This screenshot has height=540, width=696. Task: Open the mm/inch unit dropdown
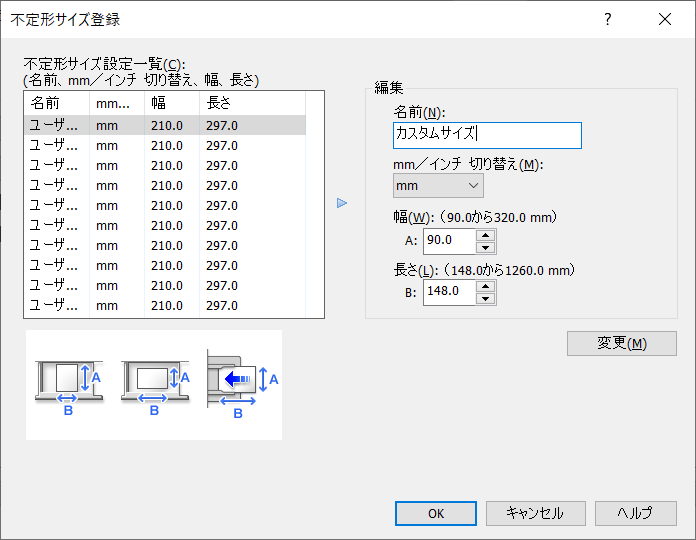tap(438, 185)
